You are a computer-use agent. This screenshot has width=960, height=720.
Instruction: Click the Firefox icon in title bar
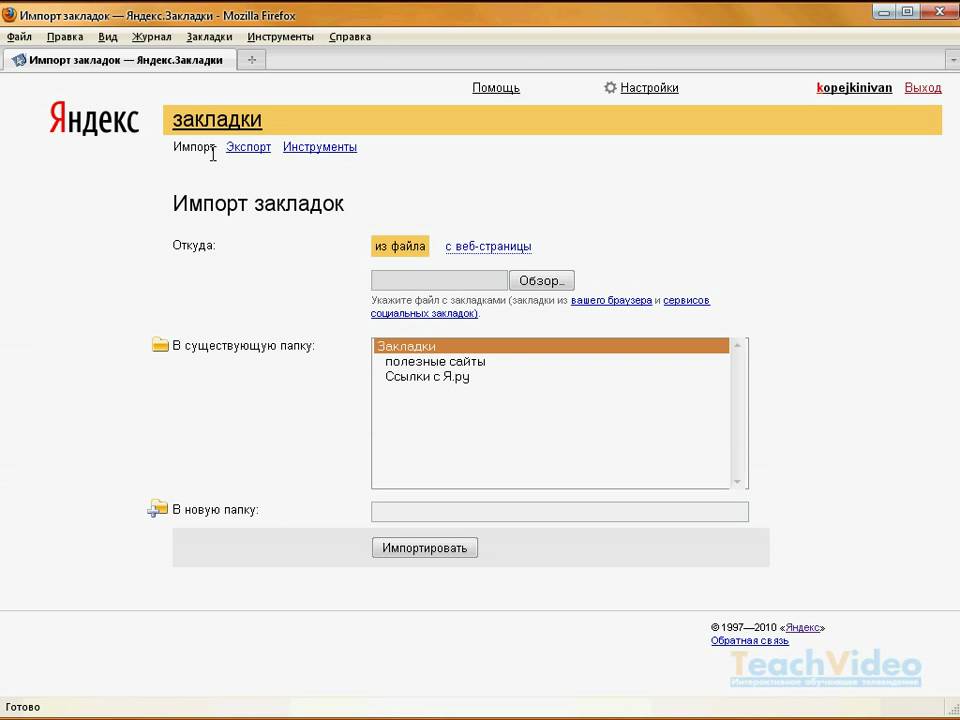(9, 15)
